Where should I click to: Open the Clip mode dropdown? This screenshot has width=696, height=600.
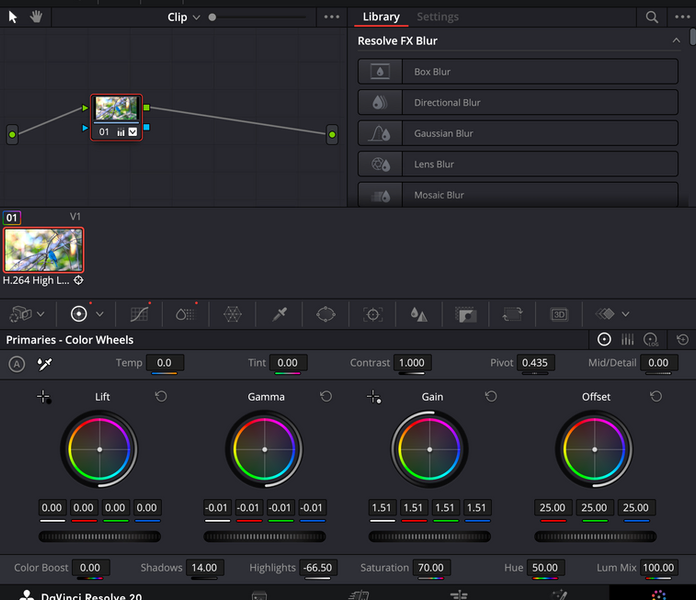(183, 17)
